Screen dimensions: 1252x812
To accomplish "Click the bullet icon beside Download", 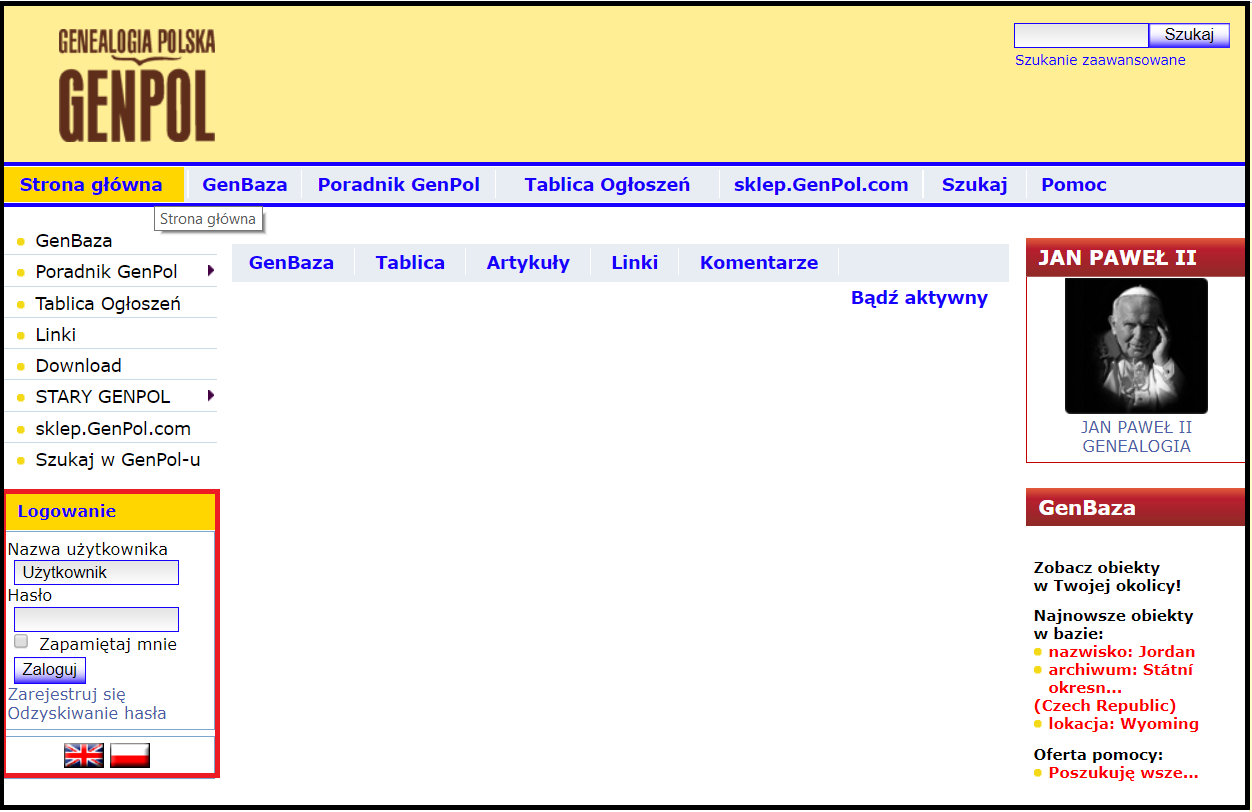I will (x=22, y=365).
